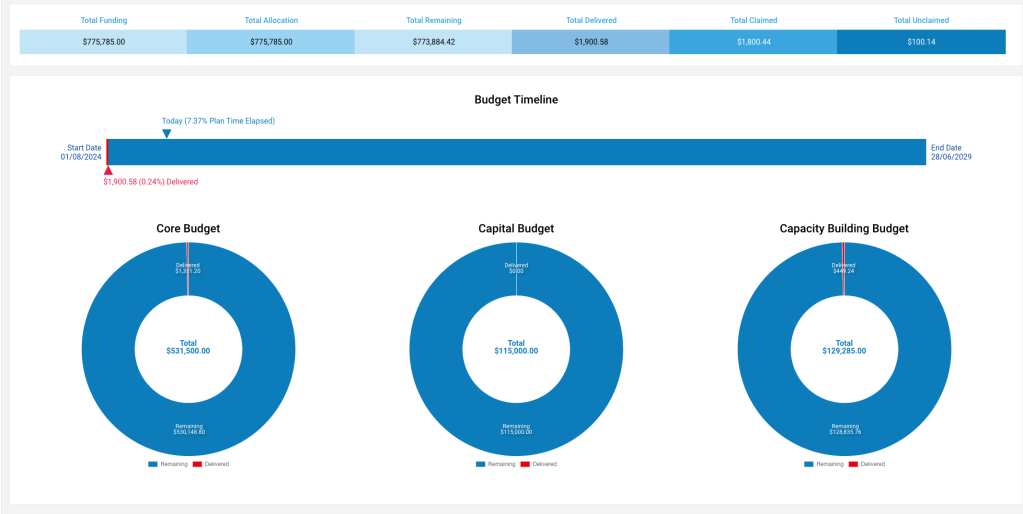Viewport: 1023px width, 514px height.
Task: Select the dark blue Total Unclaimed tile
Action: (x=920, y=42)
